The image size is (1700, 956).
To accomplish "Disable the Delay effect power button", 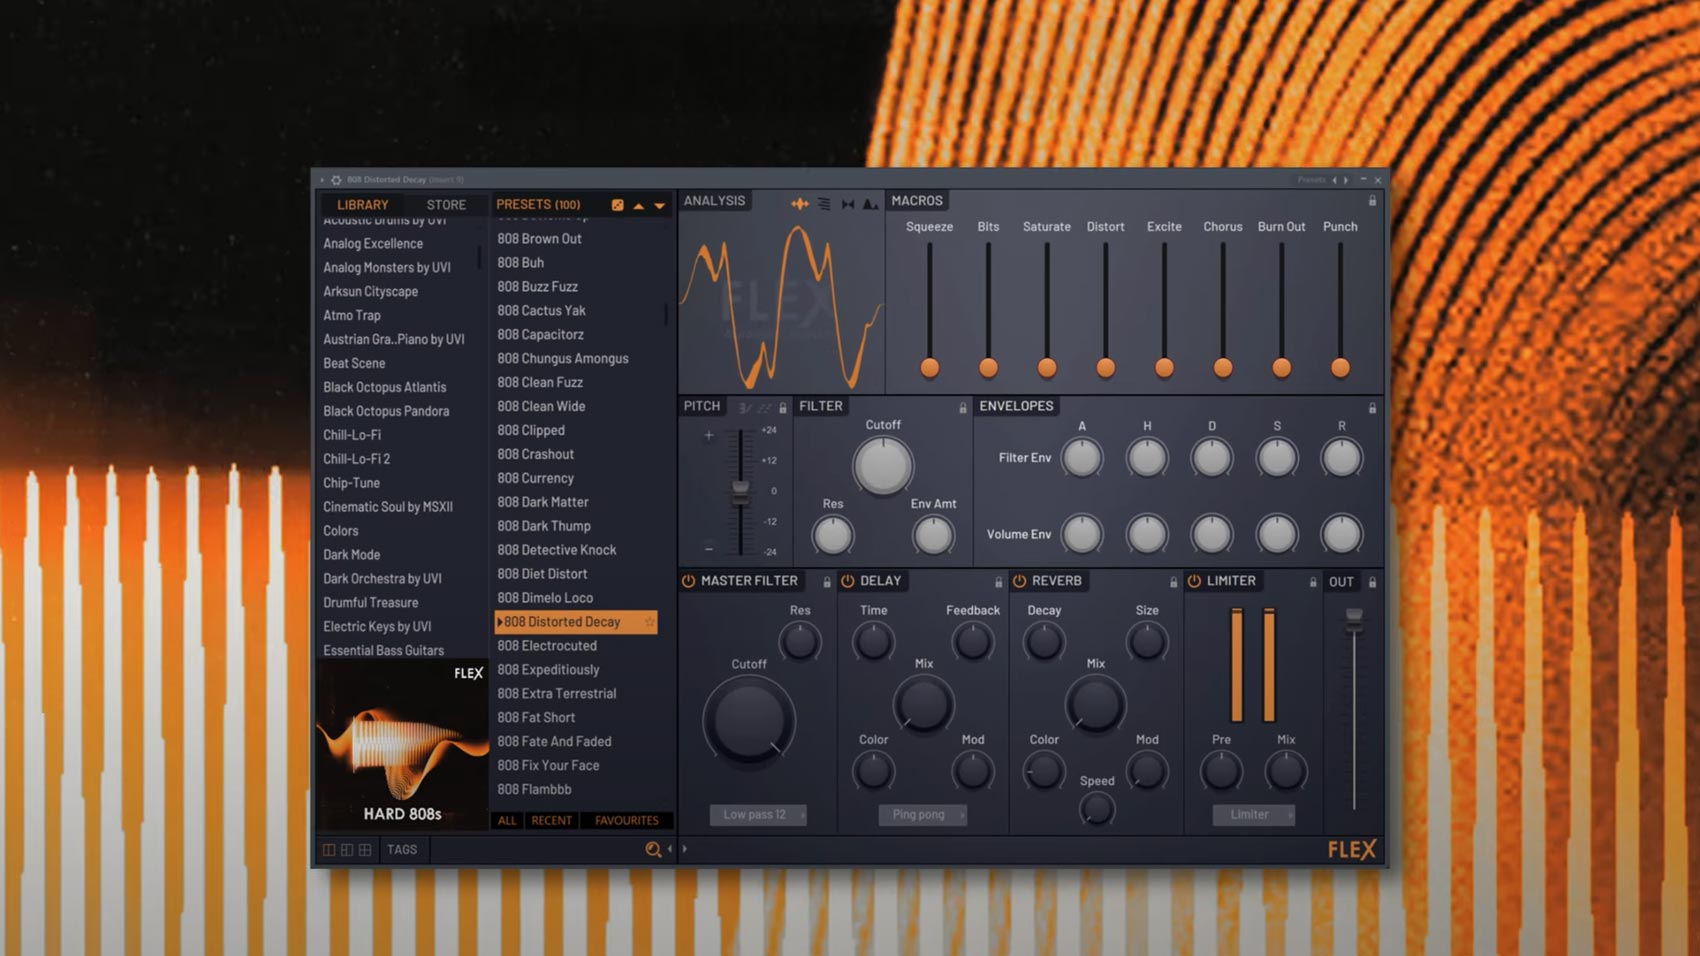I will (847, 581).
